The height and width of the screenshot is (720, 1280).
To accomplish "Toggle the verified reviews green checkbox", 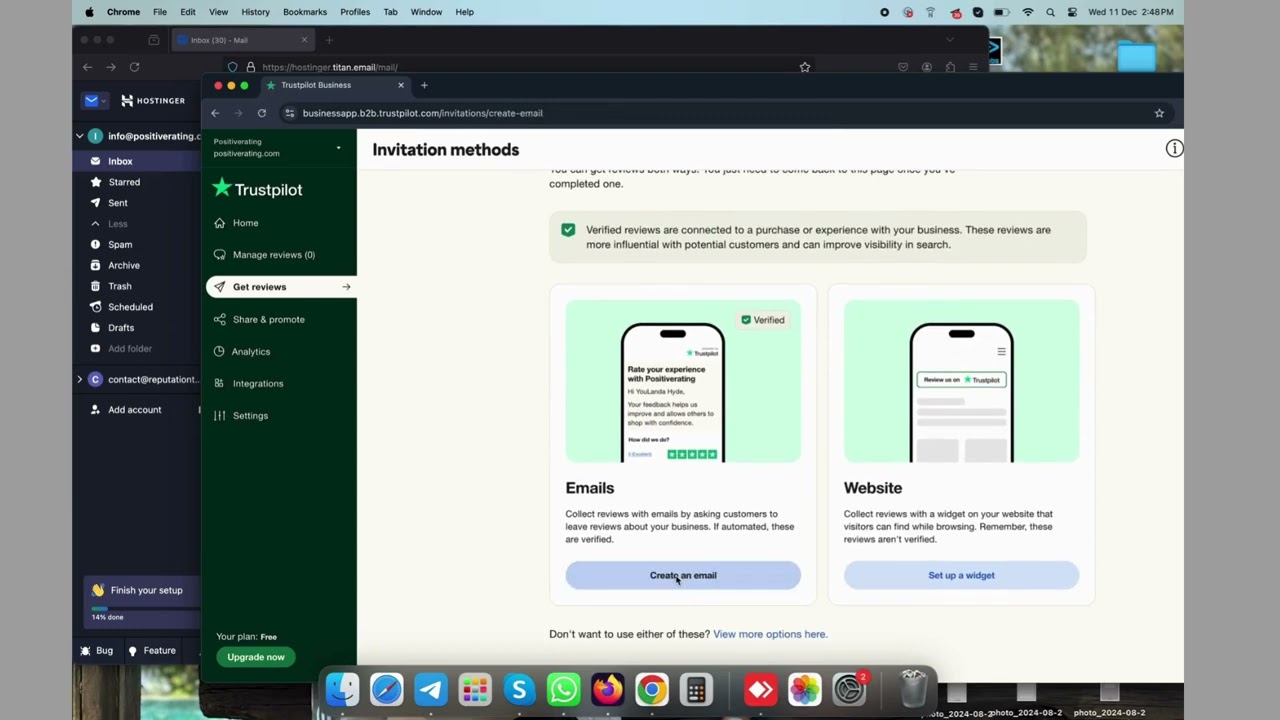I will tap(568, 230).
